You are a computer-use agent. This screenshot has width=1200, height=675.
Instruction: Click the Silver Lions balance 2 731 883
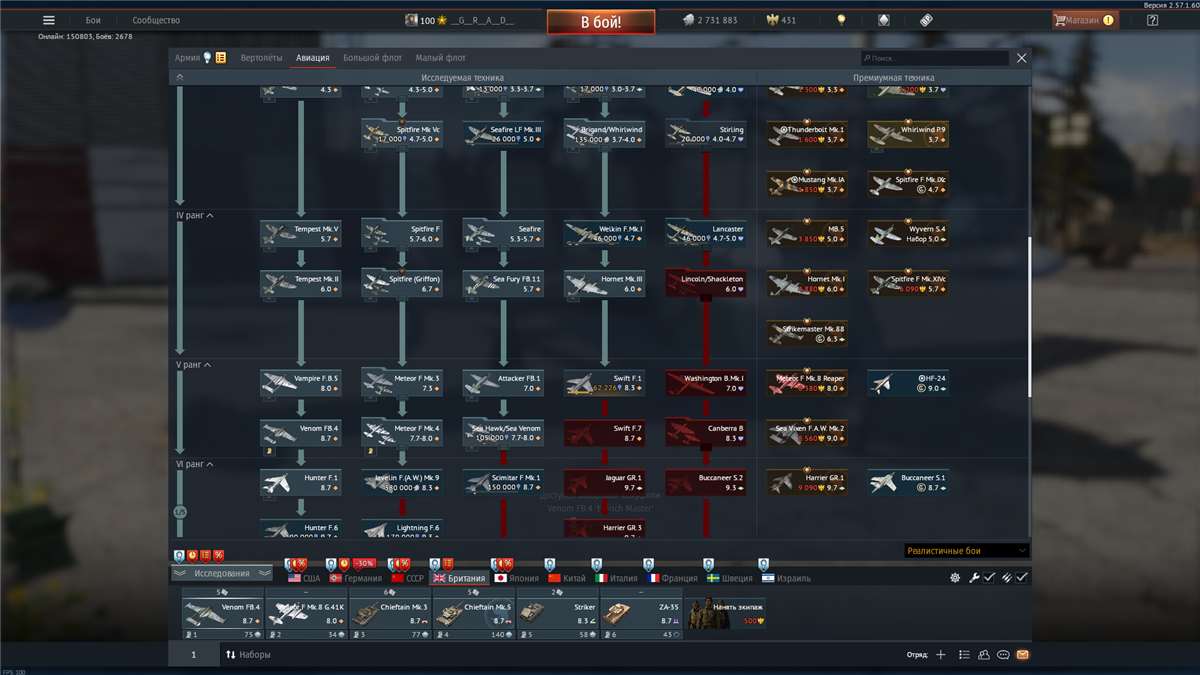coord(710,20)
